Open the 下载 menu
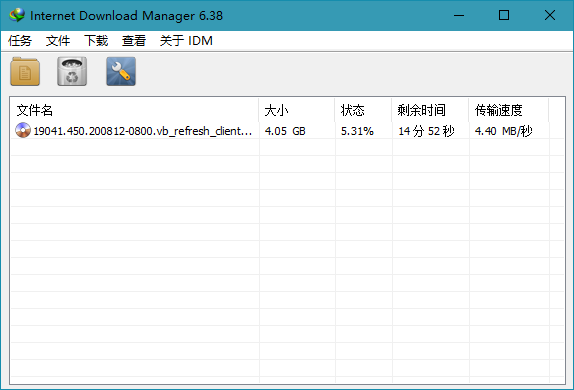The width and height of the screenshot is (574, 390). [96, 41]
